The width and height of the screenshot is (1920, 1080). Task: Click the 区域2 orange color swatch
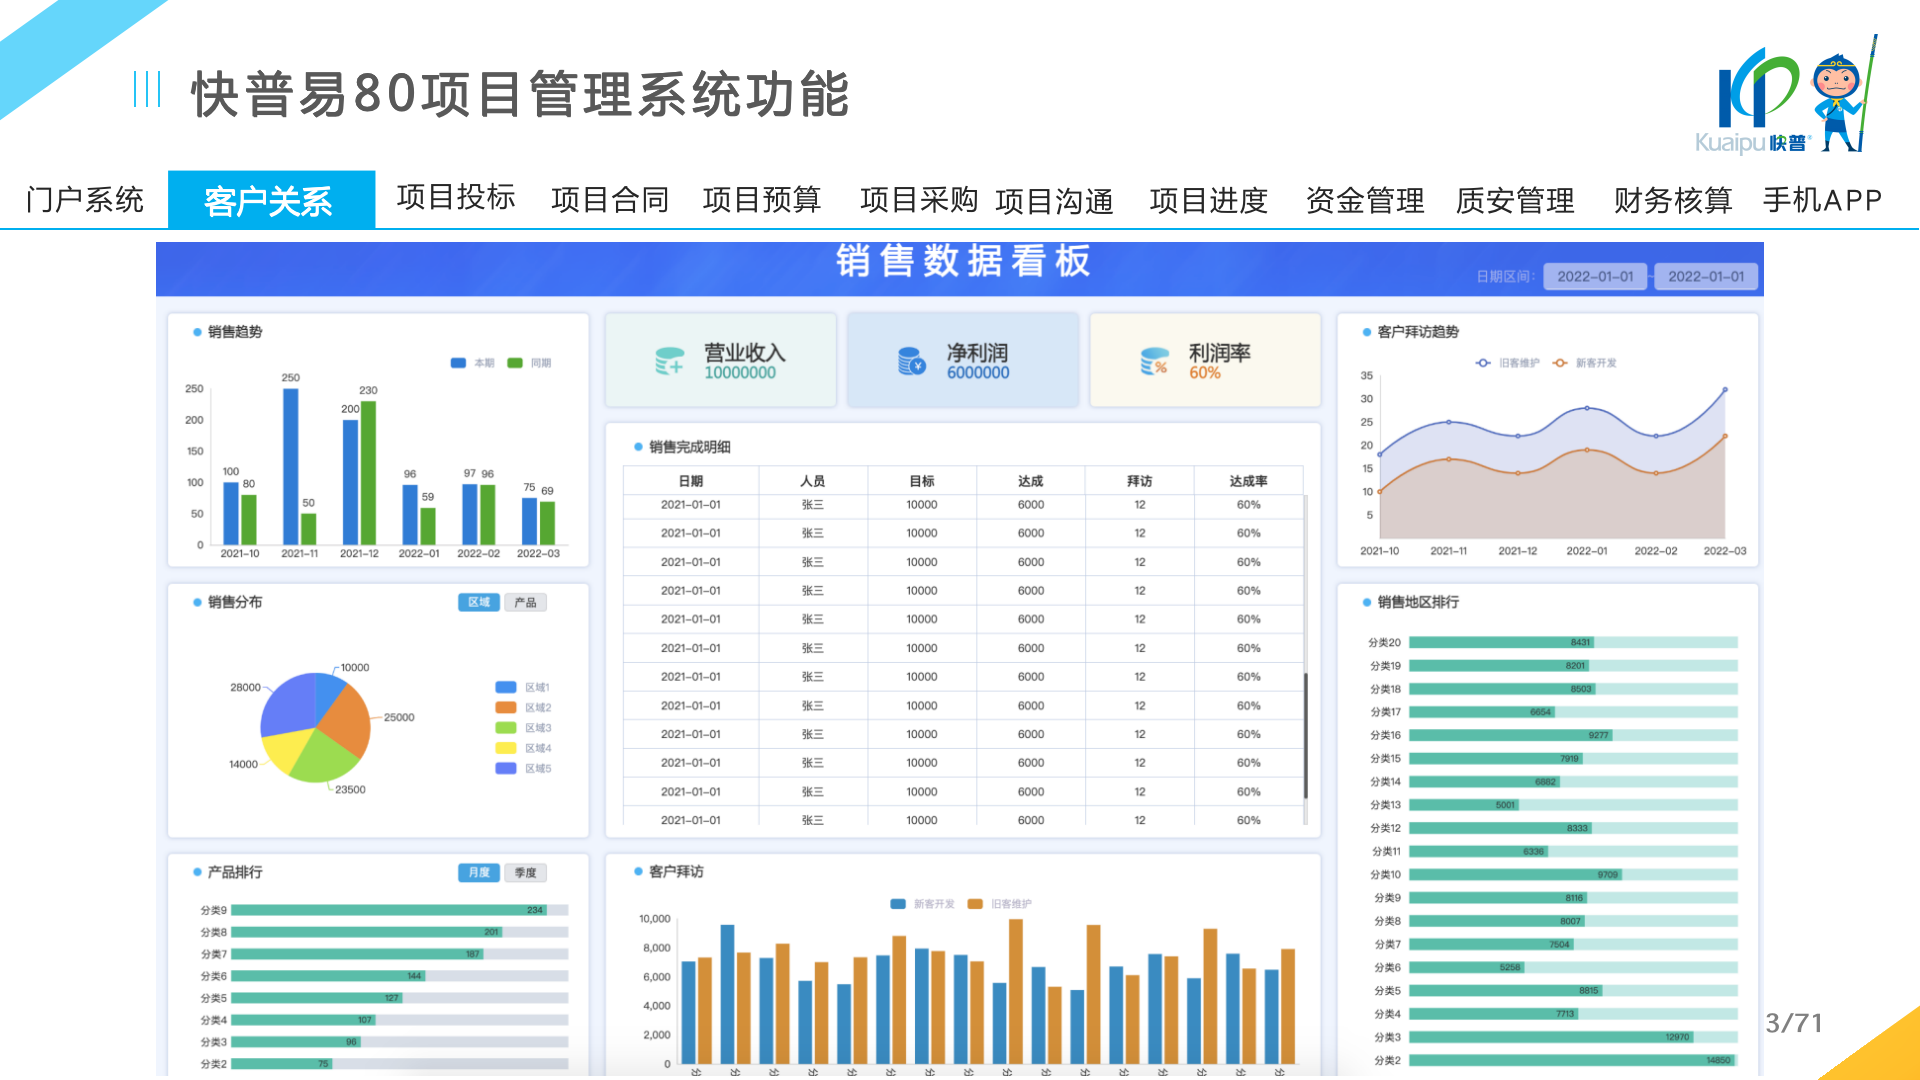506,708
